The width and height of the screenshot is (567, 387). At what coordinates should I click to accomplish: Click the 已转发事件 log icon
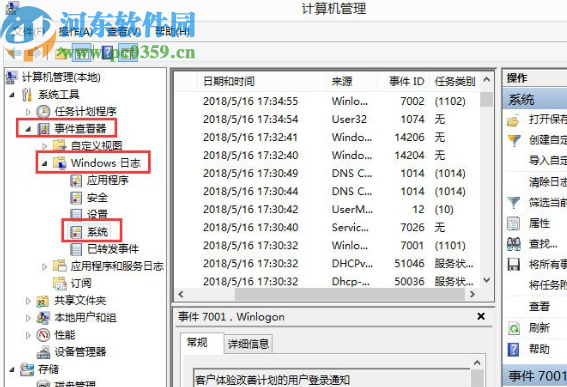point(76,249)
